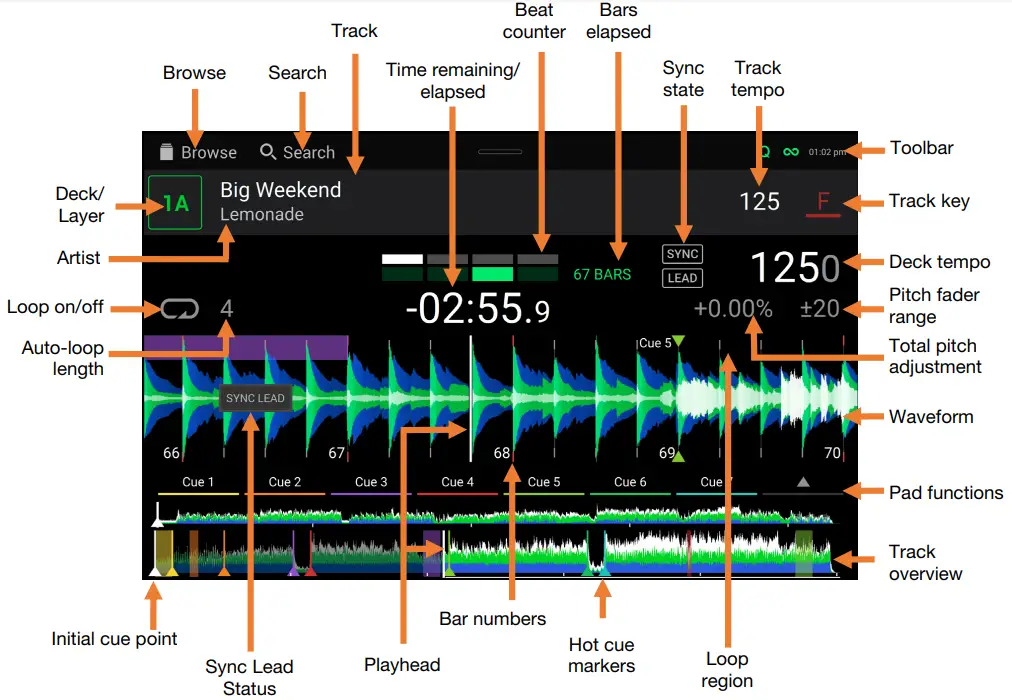Select the Cue 6 pad function
This screenshot has height=700, width=1012.
click(630, 483)
